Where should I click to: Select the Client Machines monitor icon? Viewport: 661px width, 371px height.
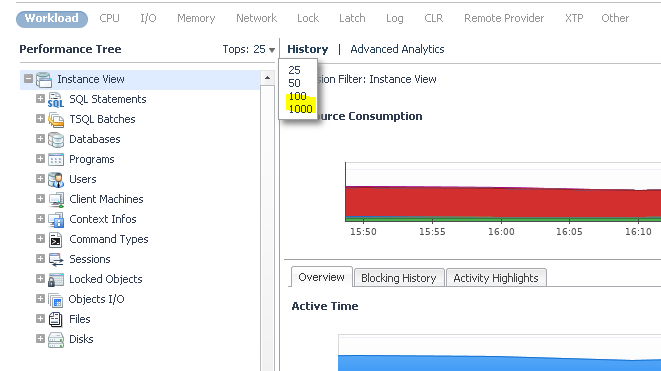56,199
